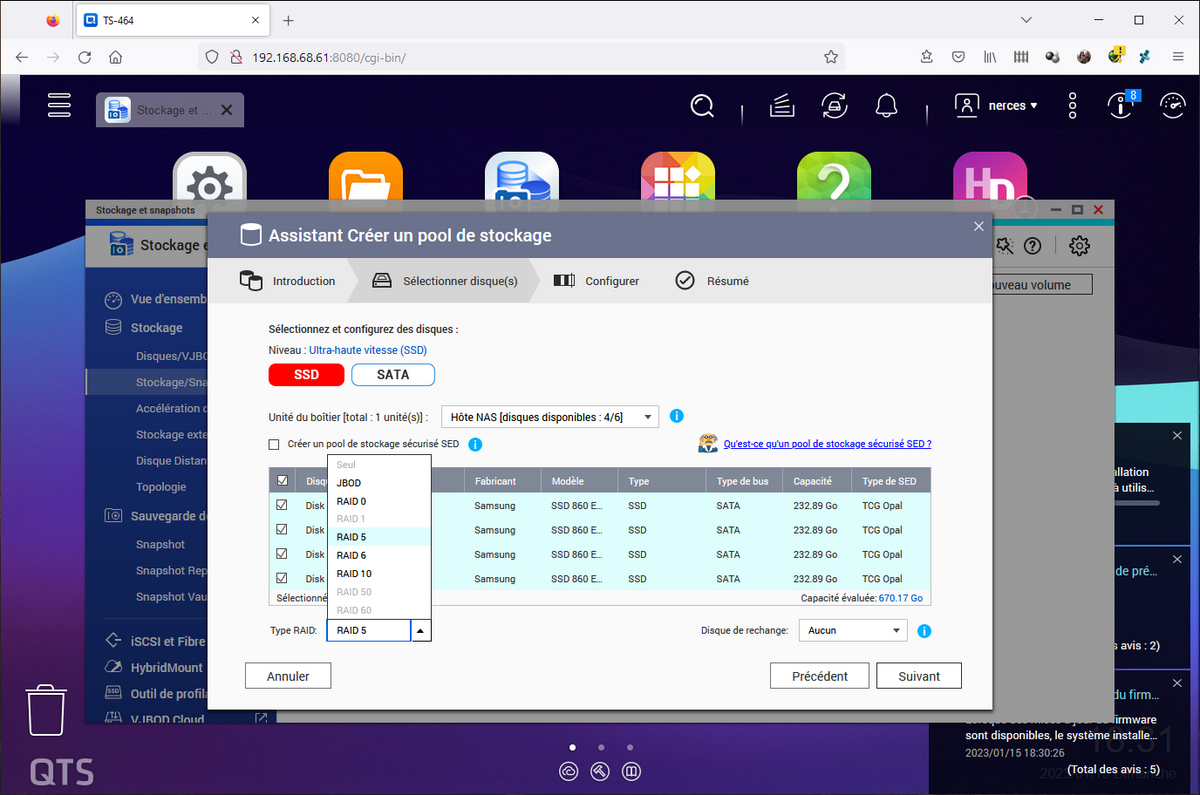Open iSCSI et Fibre sidebar item
Viewport: 1200px width, 795px height.
(x=155, y=641)
